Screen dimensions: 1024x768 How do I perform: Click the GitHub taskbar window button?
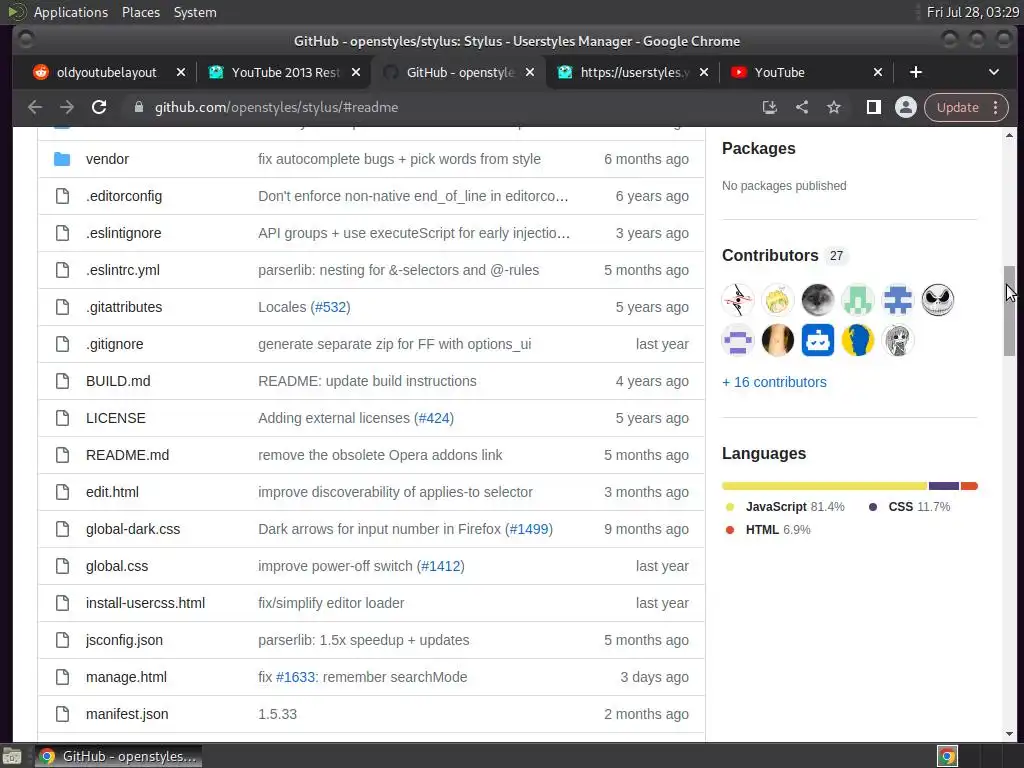(118, 756)
